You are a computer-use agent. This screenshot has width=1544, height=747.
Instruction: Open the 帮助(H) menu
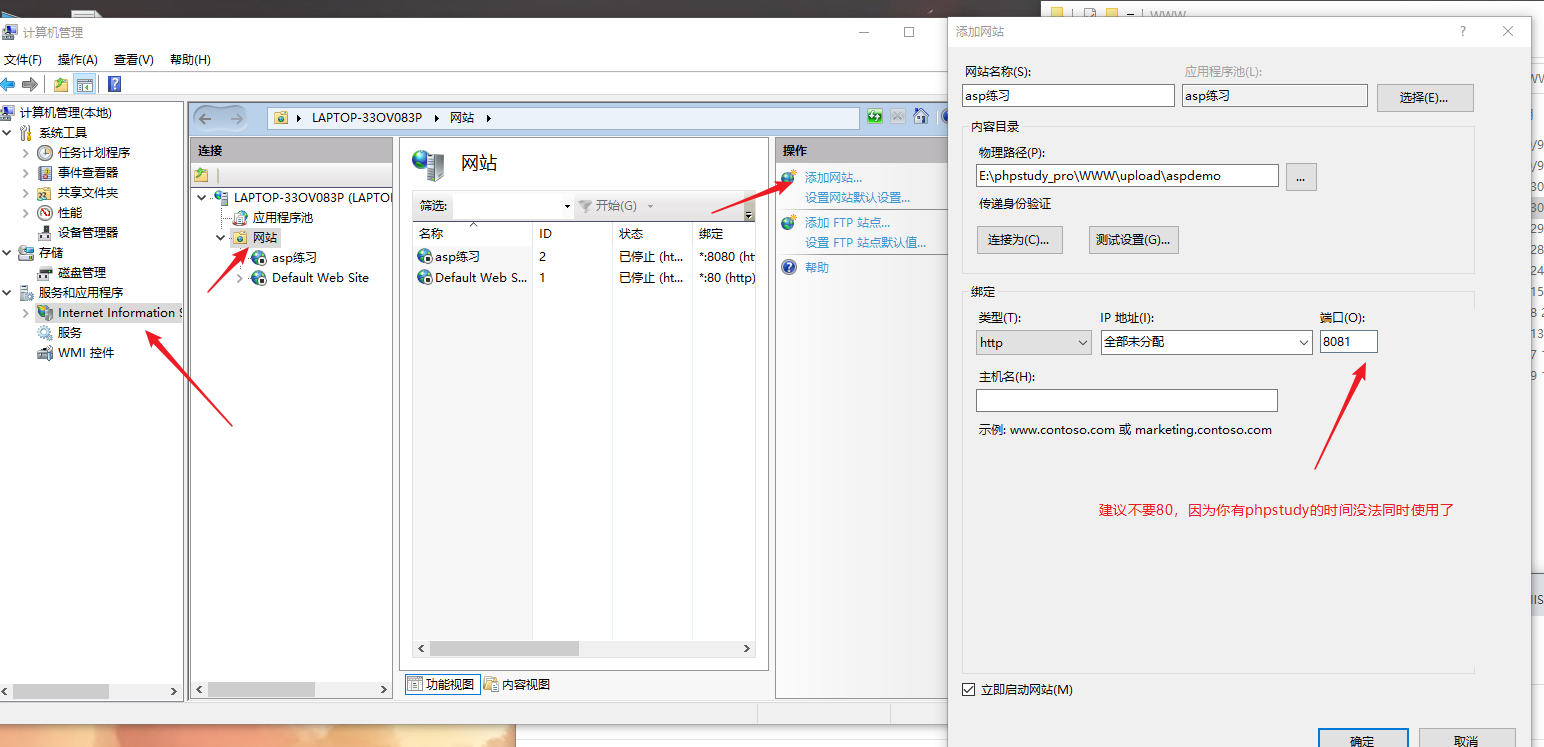point(190,60)
